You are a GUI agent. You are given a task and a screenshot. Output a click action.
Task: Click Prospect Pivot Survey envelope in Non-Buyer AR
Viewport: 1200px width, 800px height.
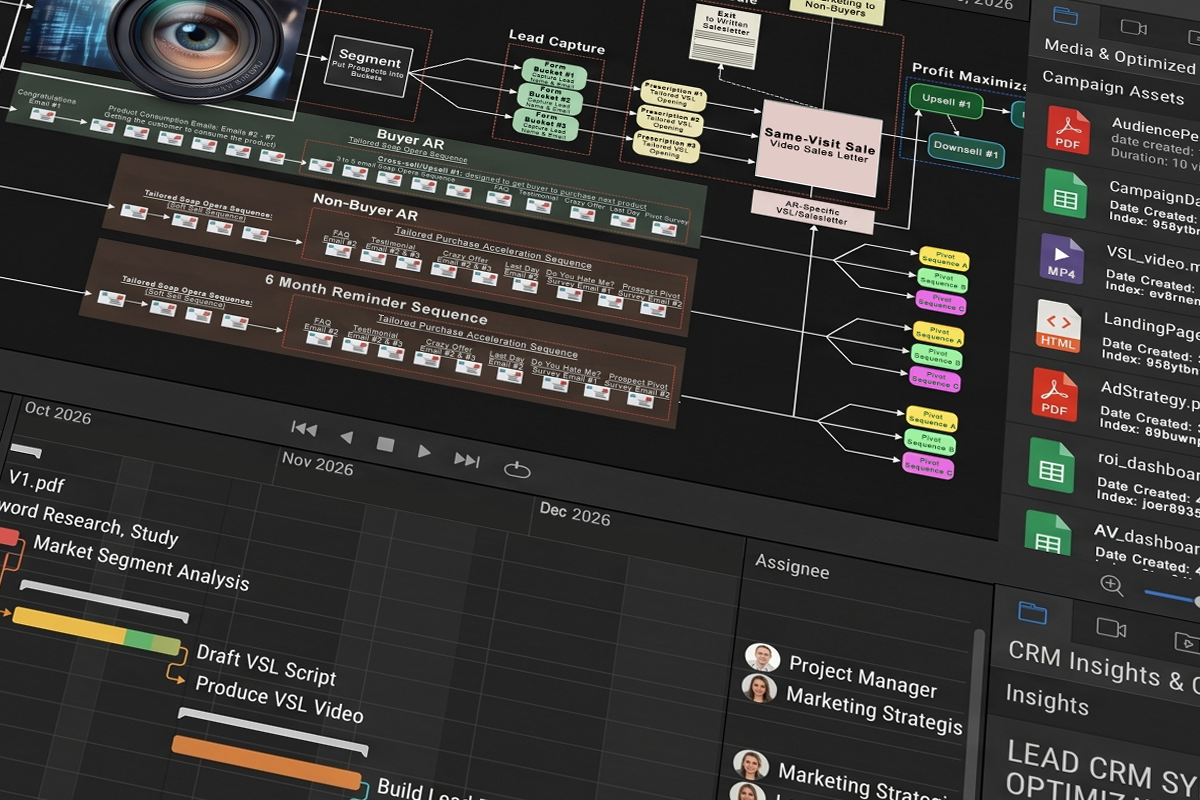tap(653, 309)
